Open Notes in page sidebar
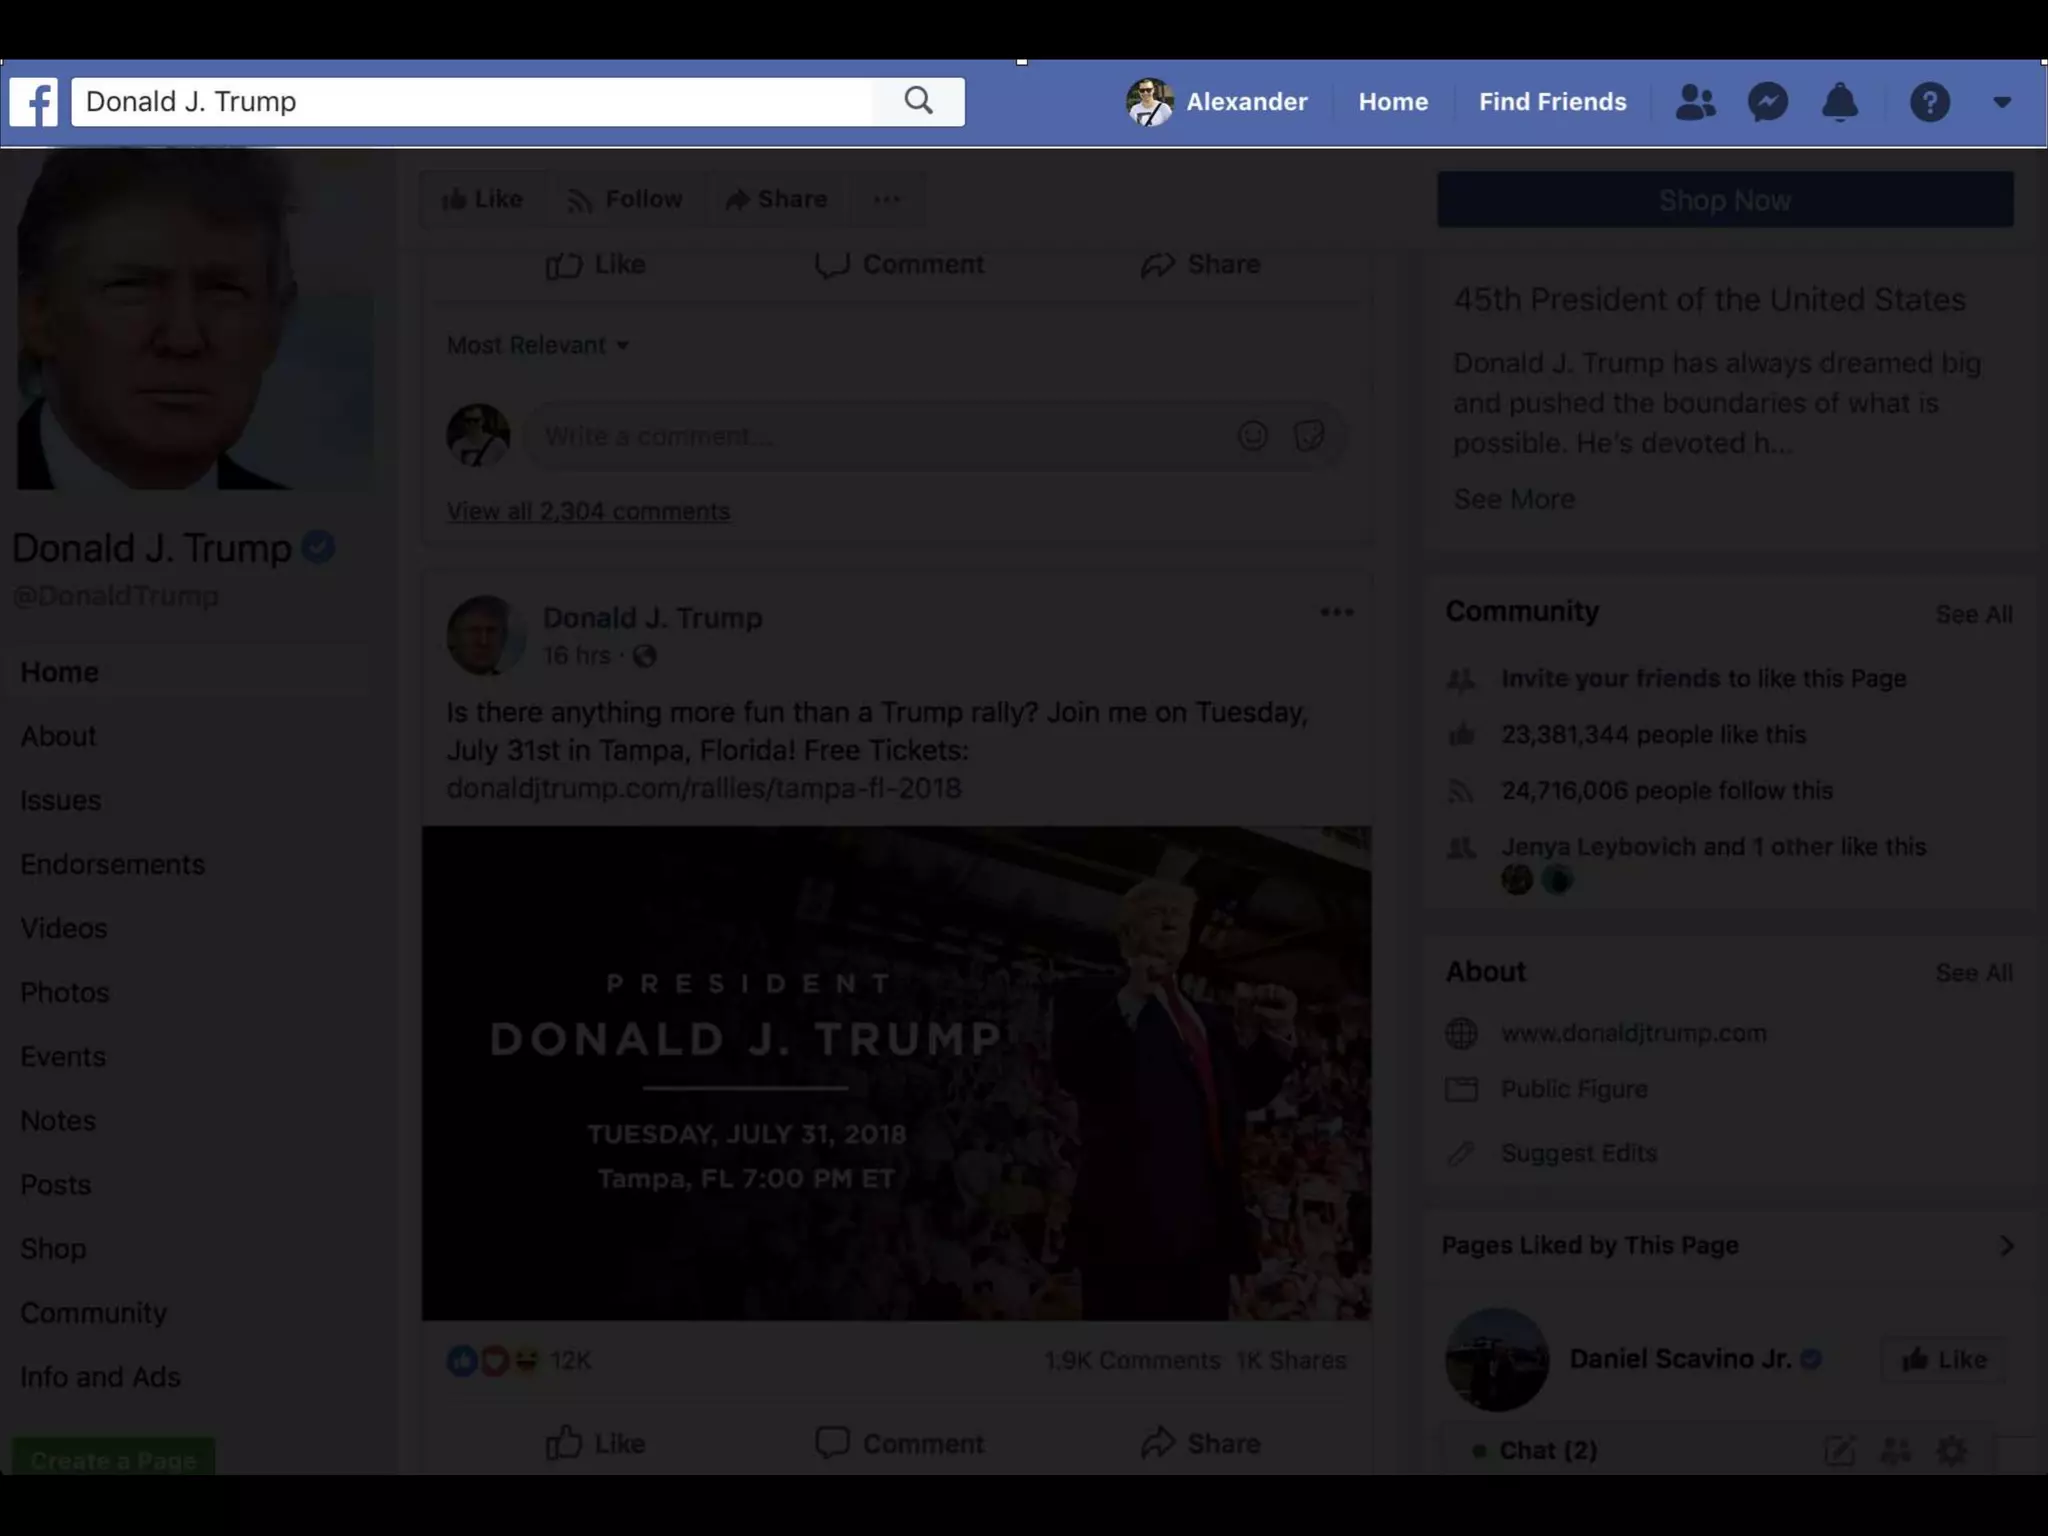2048x1536 pixels. (58, 1120)
